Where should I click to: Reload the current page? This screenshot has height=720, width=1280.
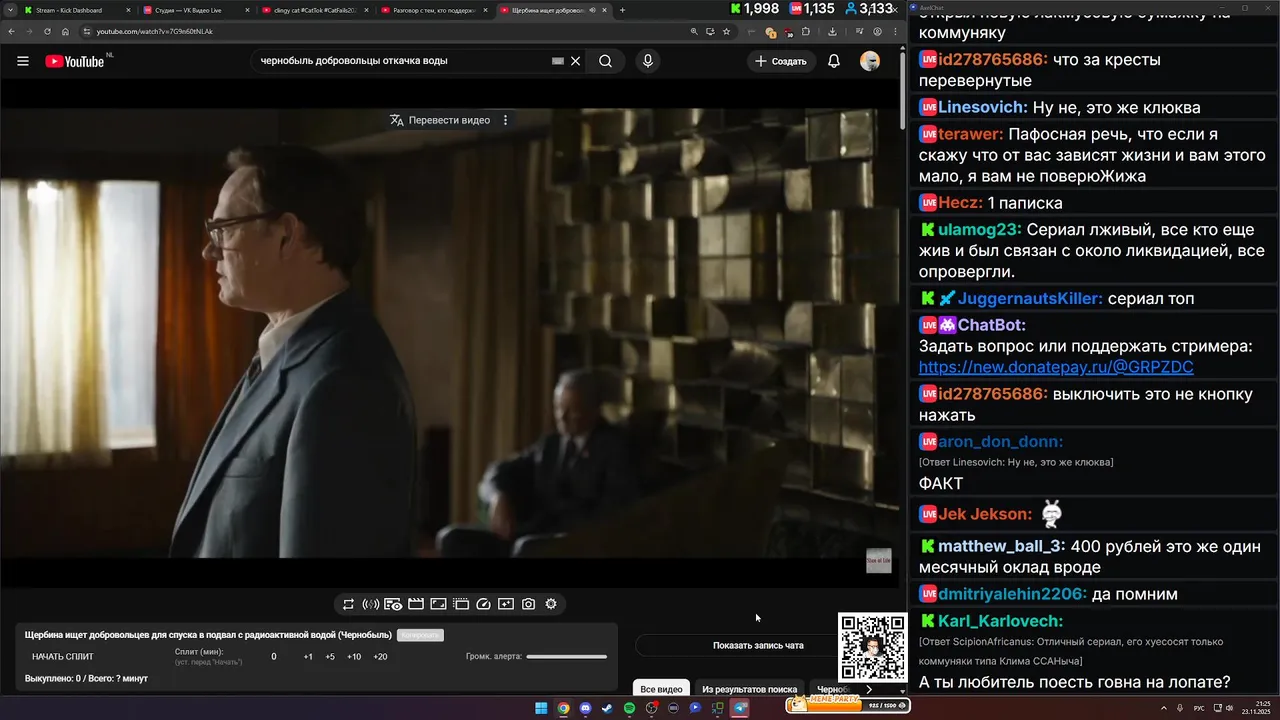[x=47, y=31]
